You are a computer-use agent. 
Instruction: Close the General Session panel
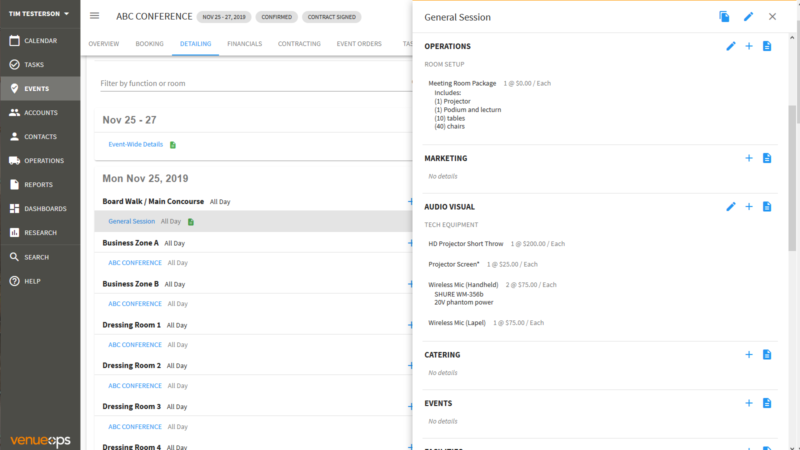772,17
